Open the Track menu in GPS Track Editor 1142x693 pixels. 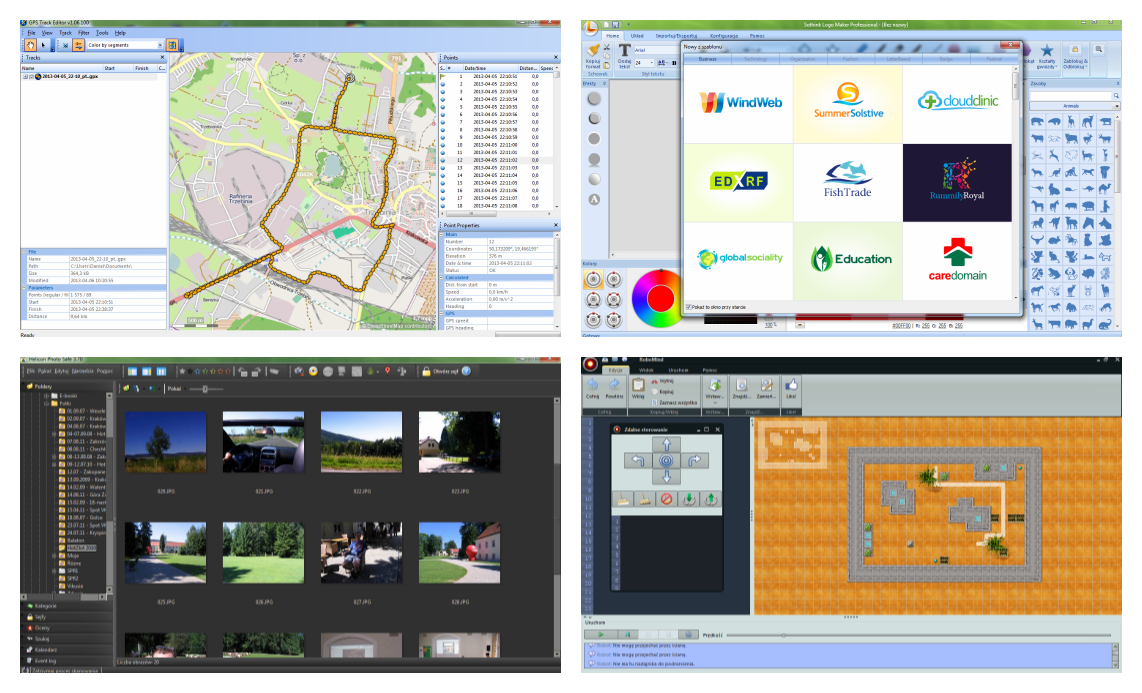pyautogui.click(x=66, y=33)
